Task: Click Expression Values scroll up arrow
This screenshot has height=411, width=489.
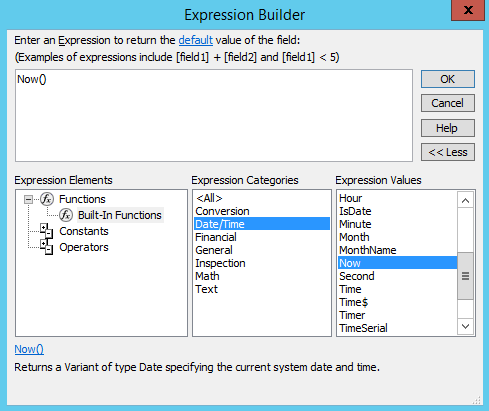Action: (465, 200)
